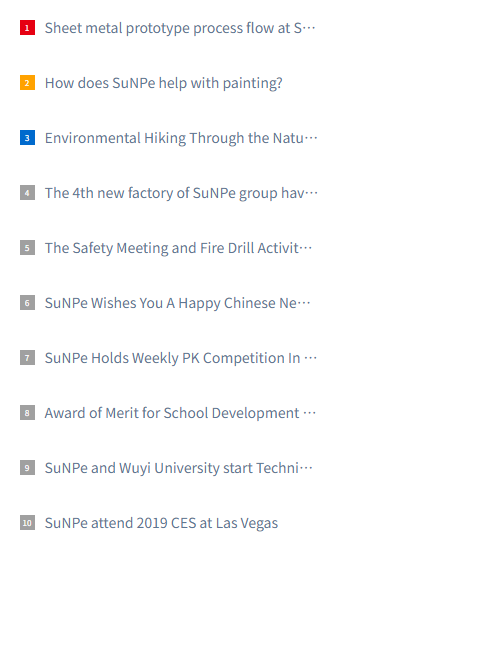
Task: Open SuNPe attend 2019 CES at Las Vegas
Action: 161,523
